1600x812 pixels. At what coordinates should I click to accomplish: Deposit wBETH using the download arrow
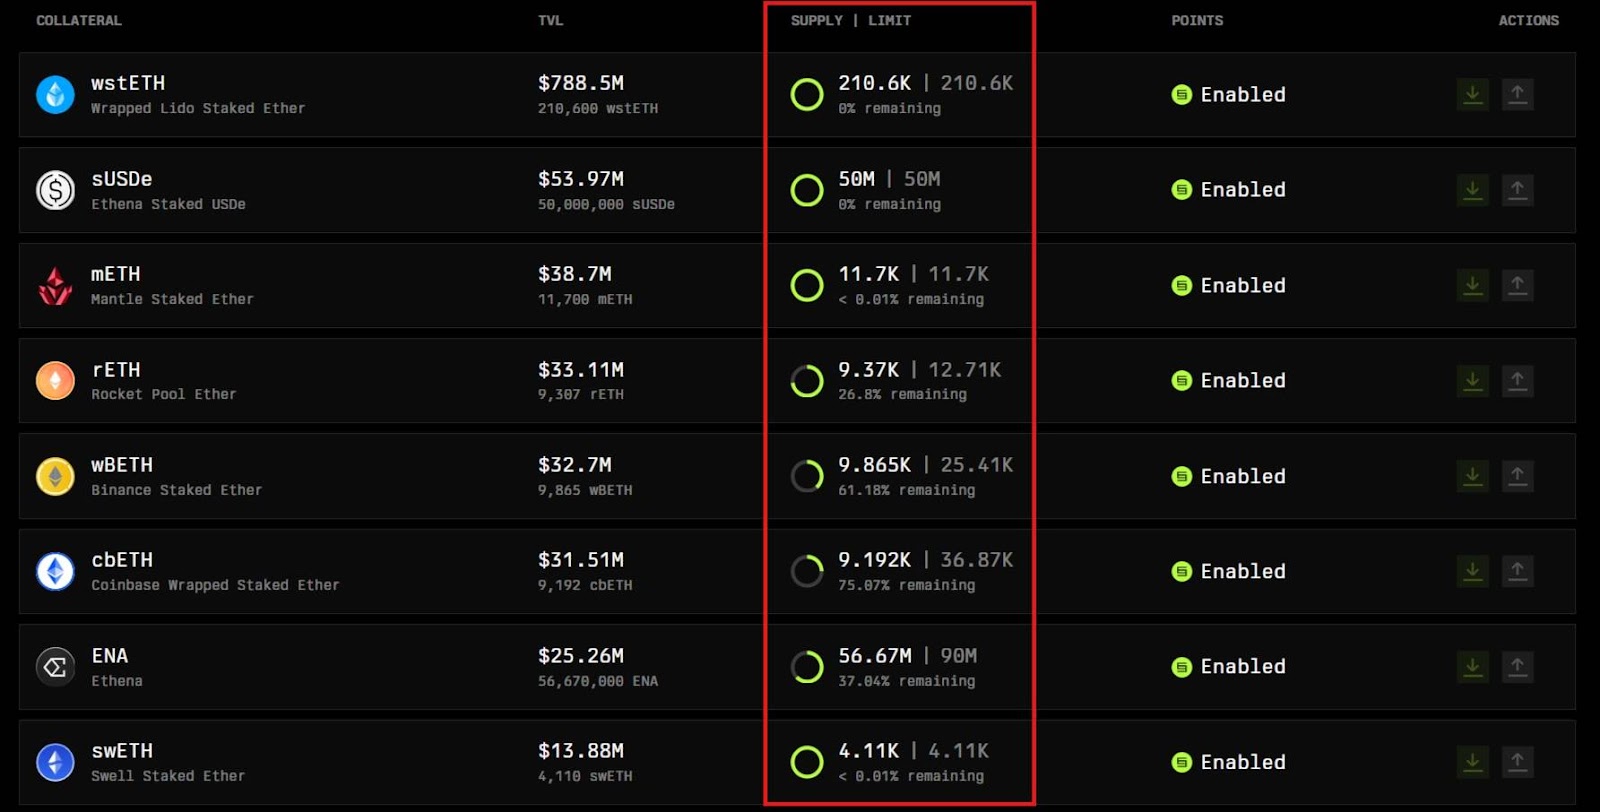pos(1473,477)
